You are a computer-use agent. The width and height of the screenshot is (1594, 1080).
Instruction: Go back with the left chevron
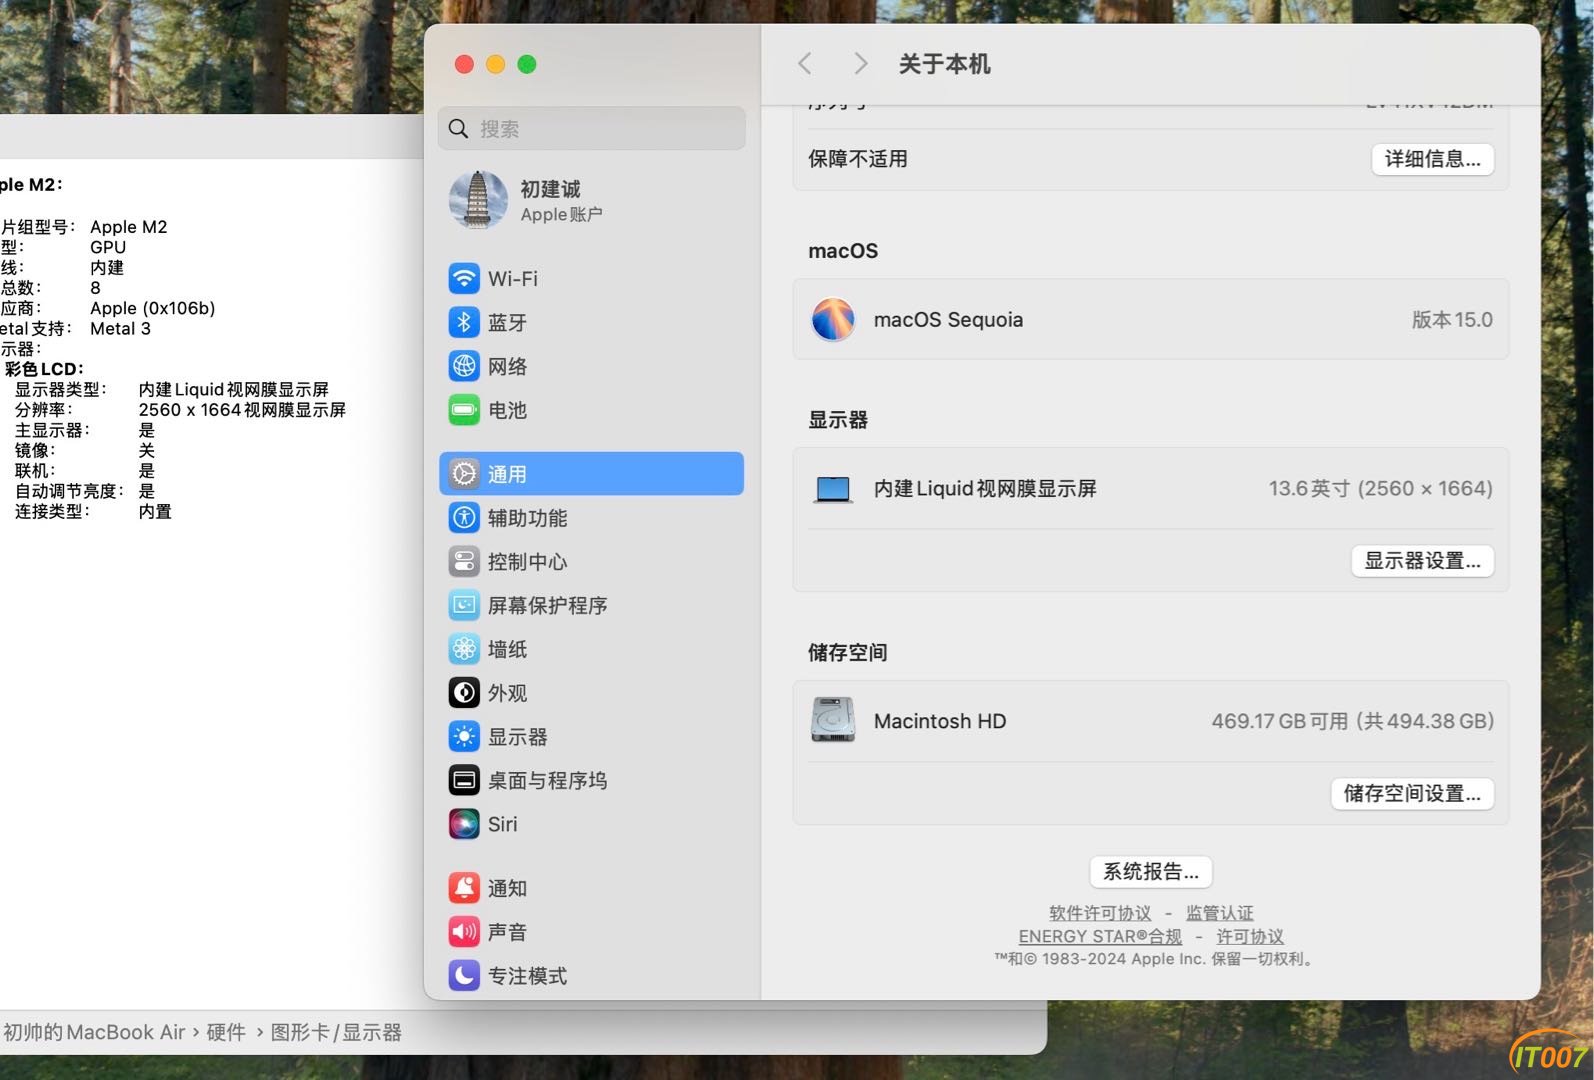click(805, 64)
